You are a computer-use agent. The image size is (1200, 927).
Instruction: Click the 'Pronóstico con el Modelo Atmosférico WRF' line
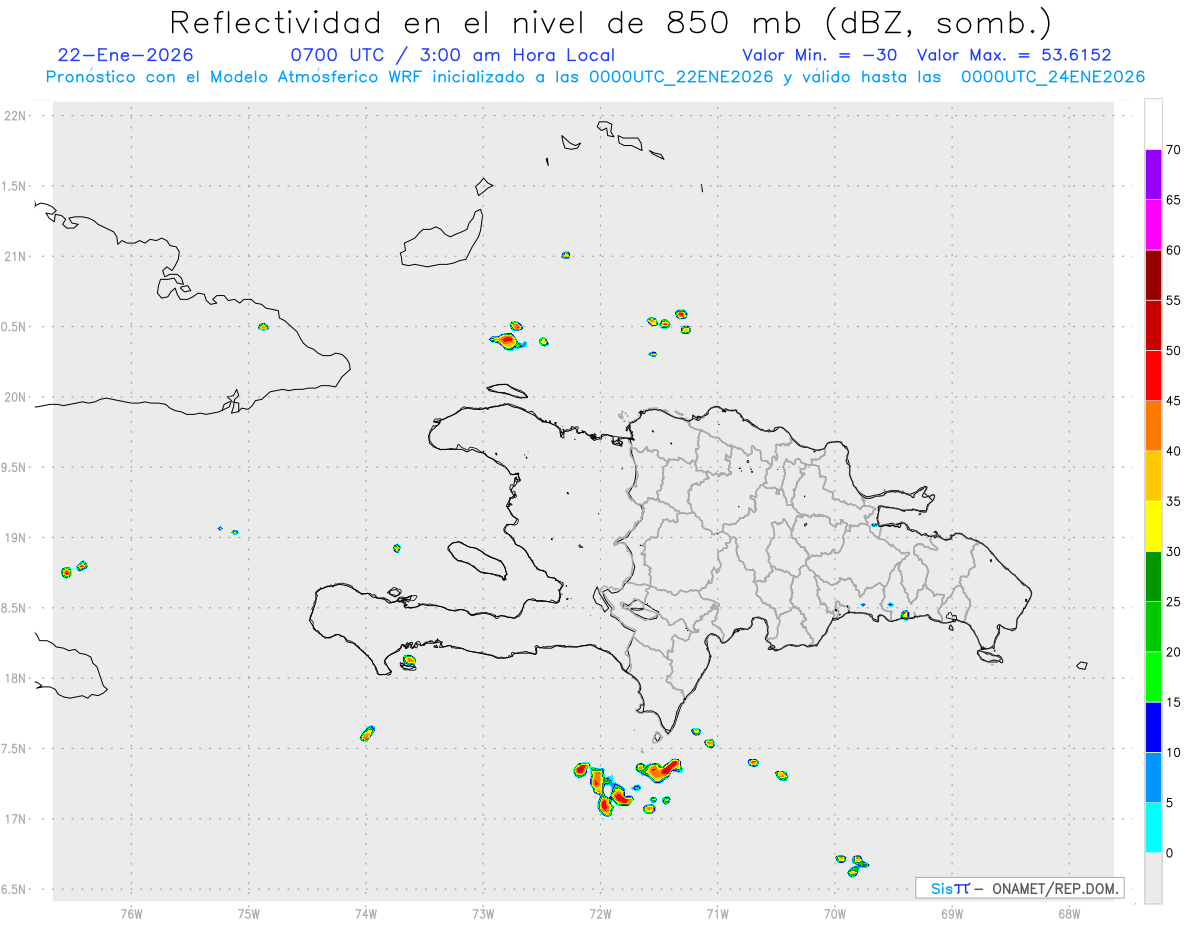click(x=595, y=77)
